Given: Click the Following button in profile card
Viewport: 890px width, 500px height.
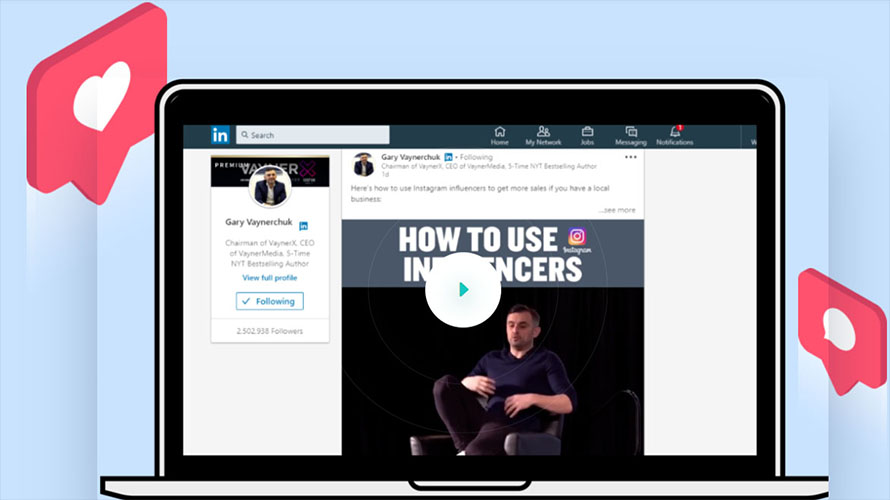Looking at the screenshot, I should [270, 301].
